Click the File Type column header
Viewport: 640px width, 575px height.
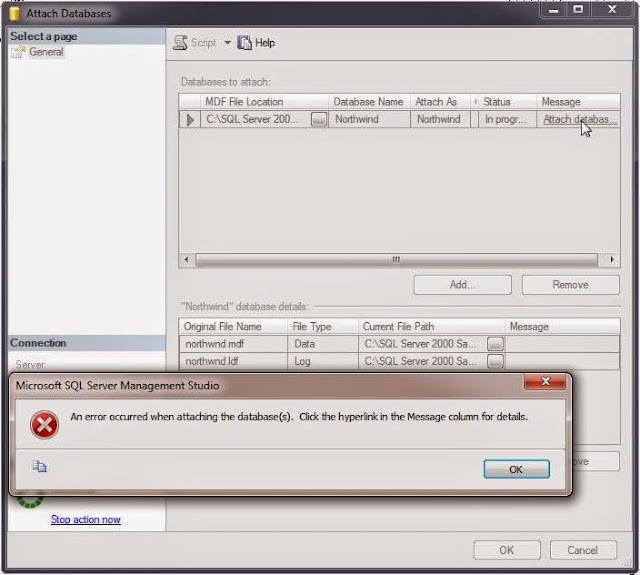[323, 326]
